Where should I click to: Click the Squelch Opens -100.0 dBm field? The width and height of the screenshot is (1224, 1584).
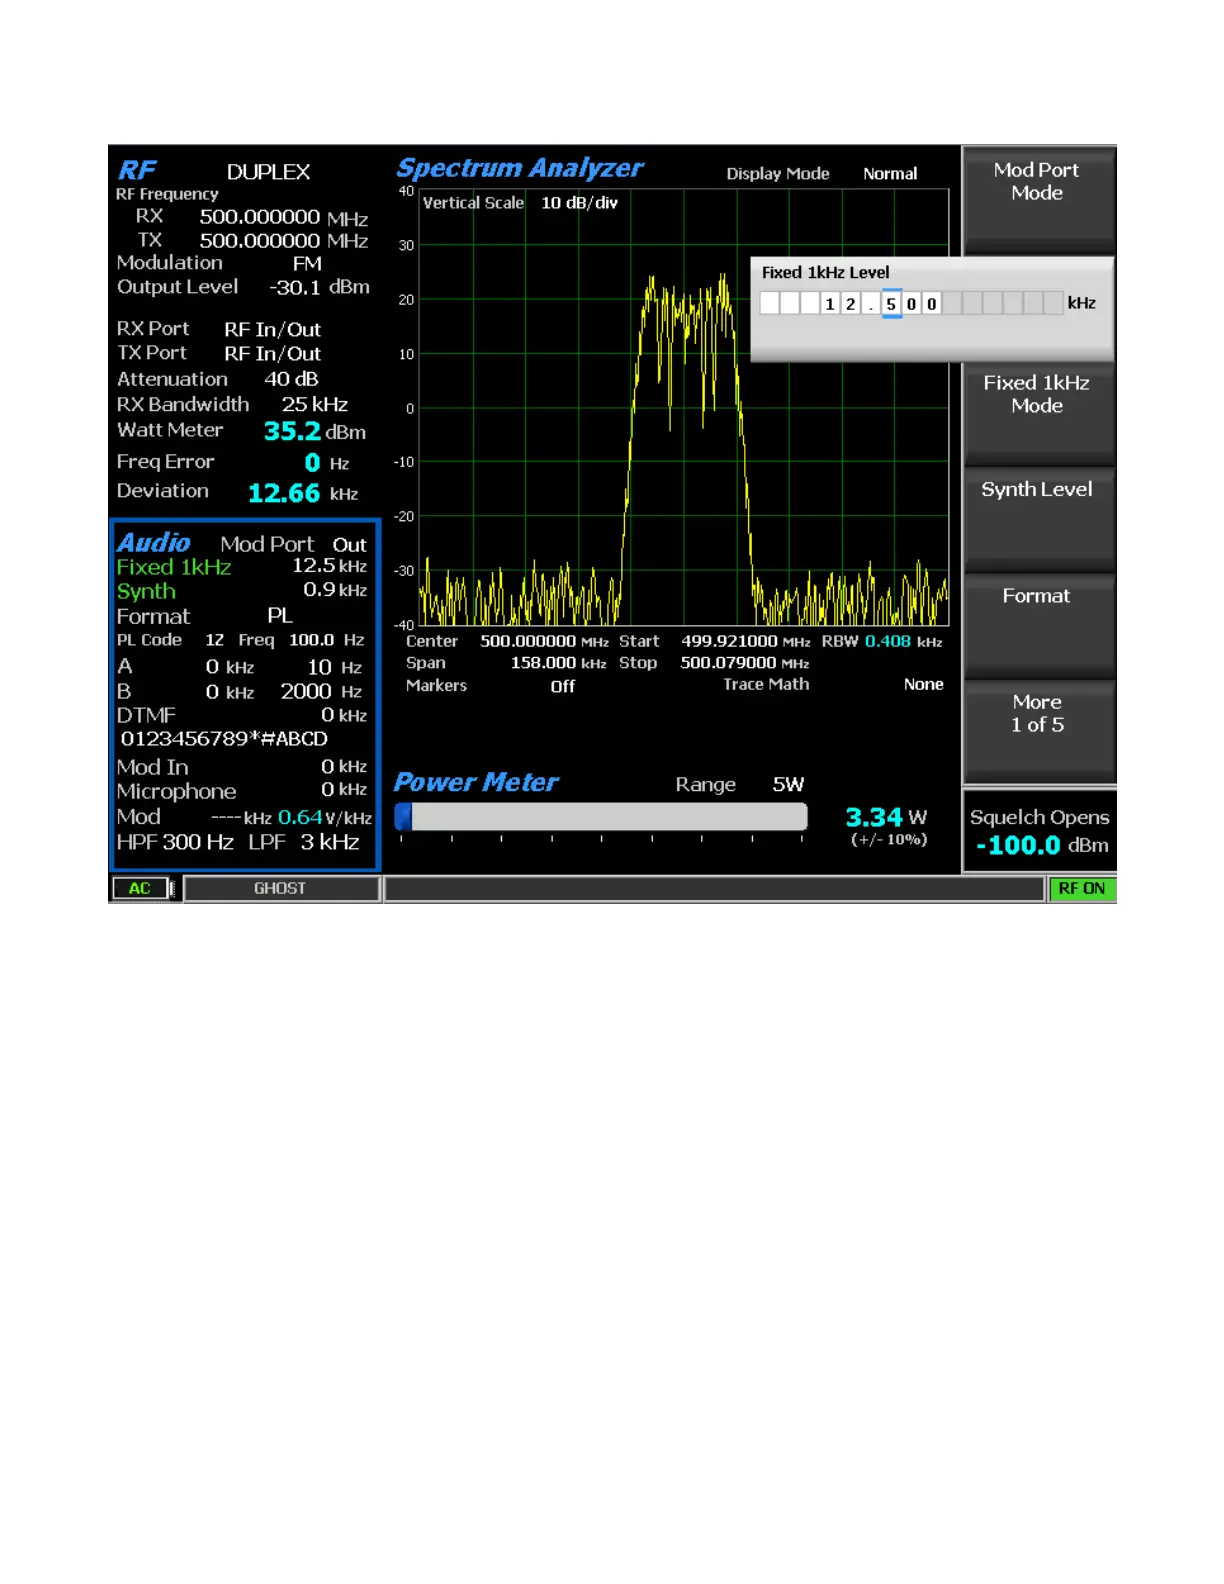coord(1039,832)
